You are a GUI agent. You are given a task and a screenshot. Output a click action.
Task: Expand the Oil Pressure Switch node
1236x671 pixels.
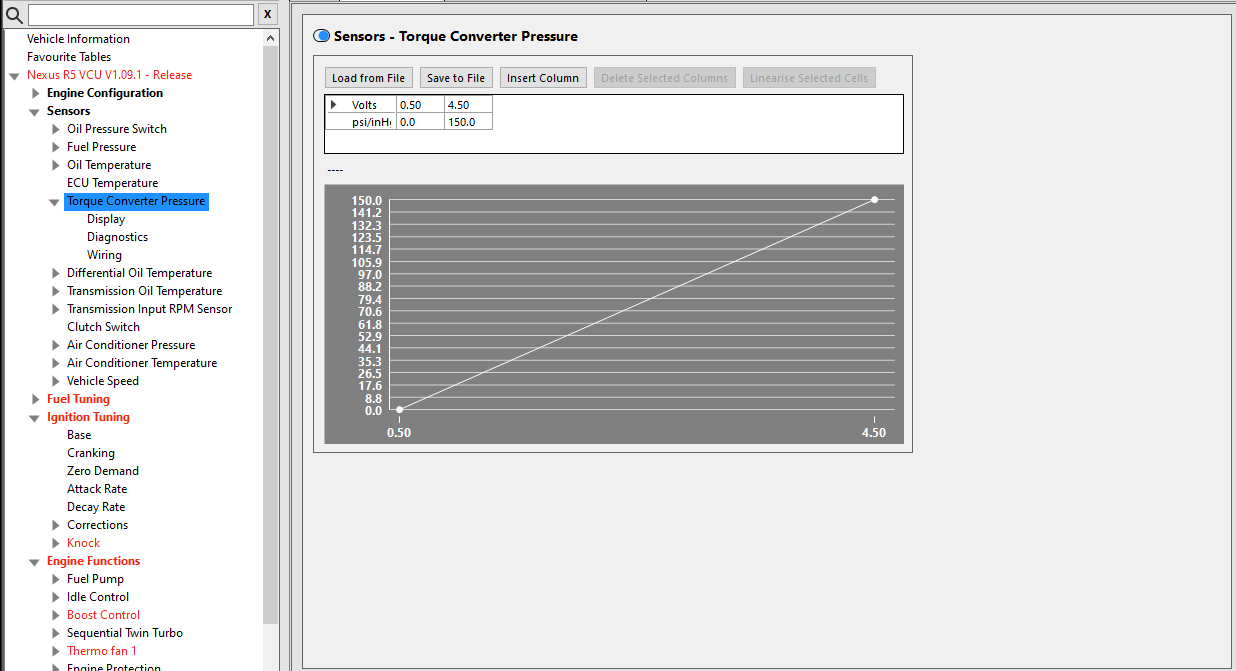[55, 129]
